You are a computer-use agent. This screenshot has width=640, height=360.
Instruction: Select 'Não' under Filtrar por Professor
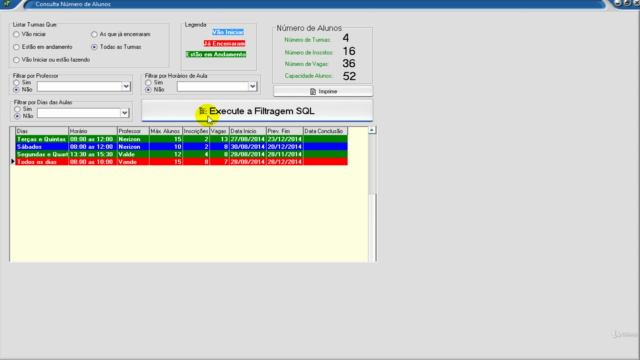click(16, 89)
